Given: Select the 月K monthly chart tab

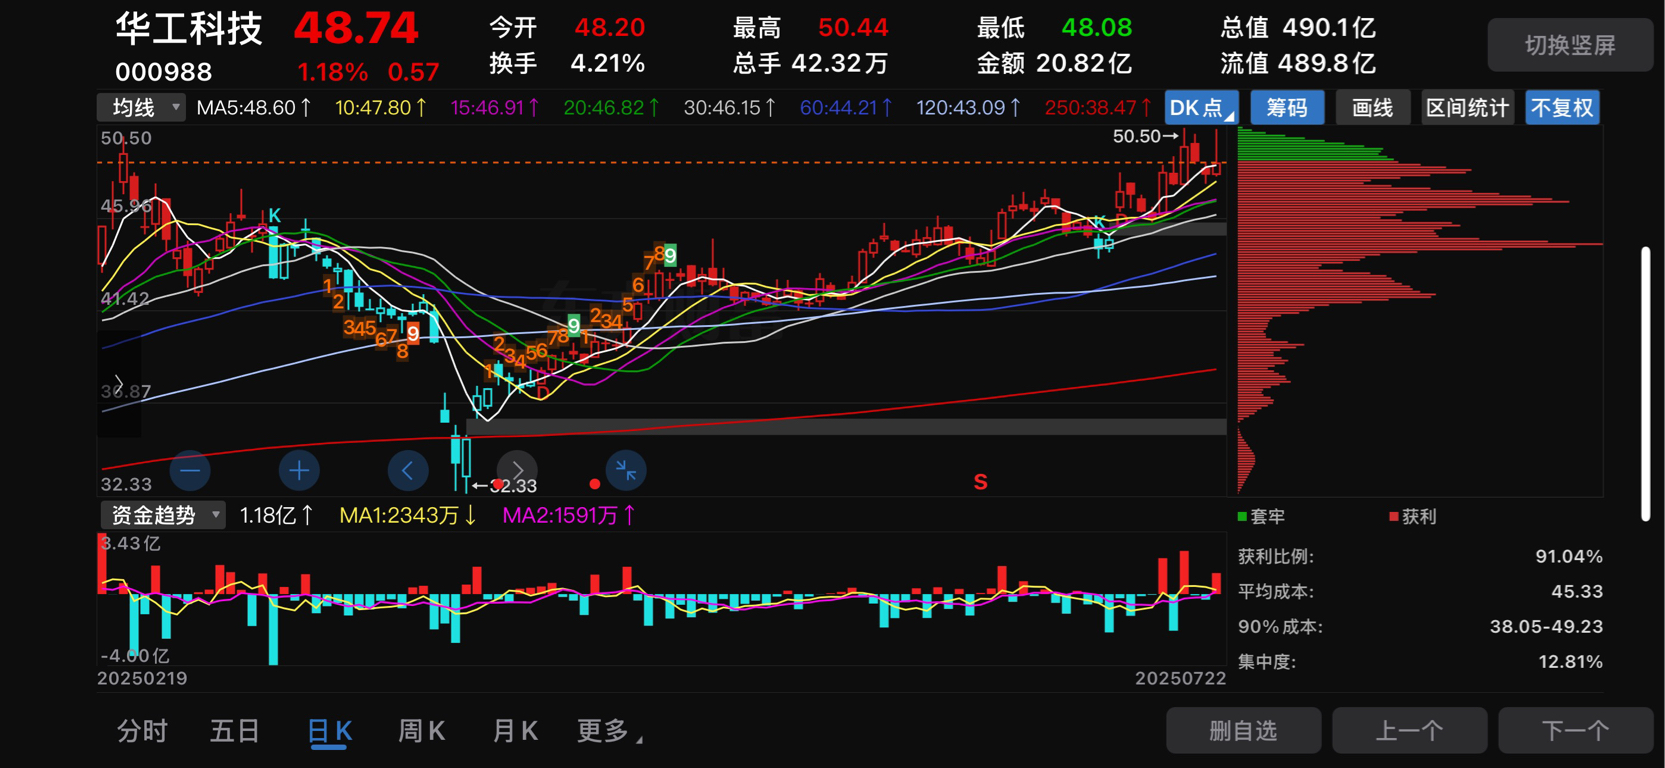Looking at the screenshot, I should [x=515, y=731].
